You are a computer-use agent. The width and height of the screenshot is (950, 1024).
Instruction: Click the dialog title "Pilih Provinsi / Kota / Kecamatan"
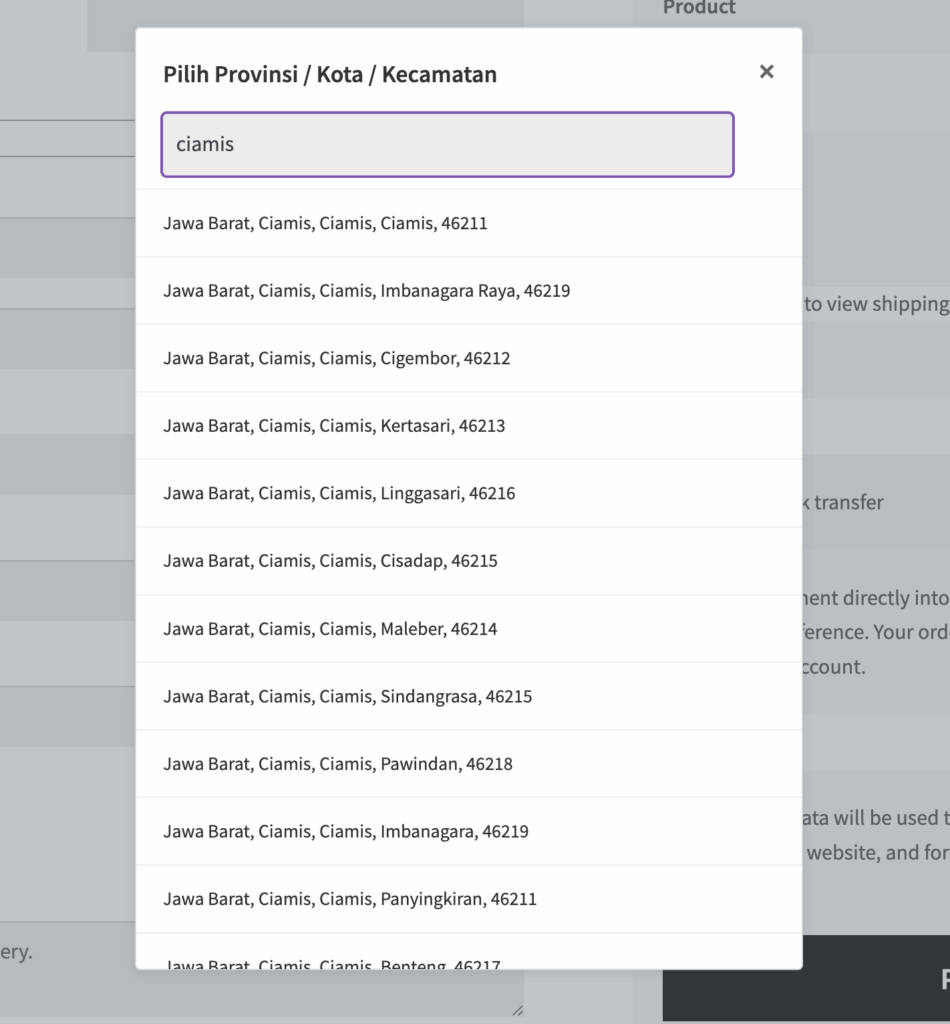pyautogui.click(x=330, y=74)
